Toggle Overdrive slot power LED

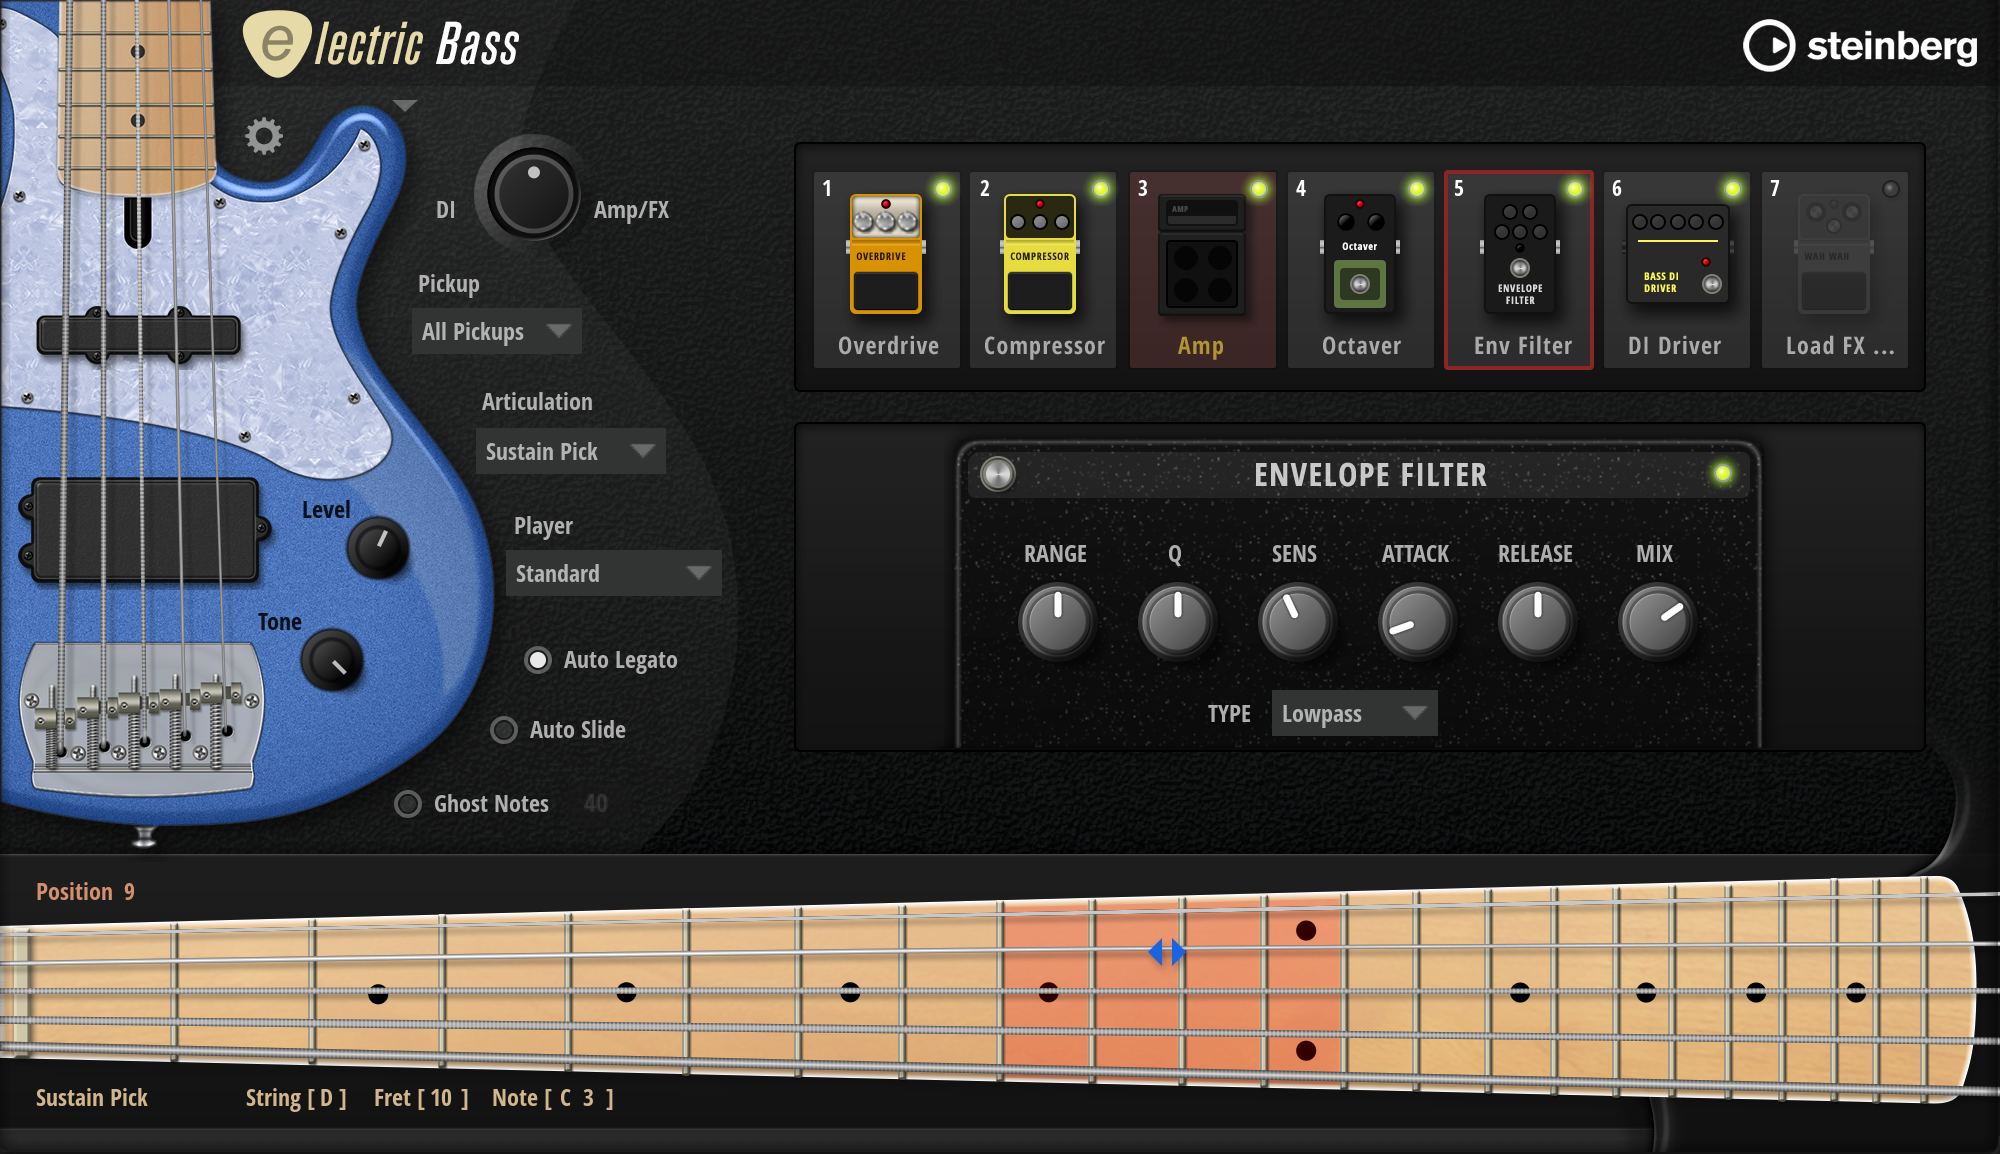pyautogui.click(x=942, y=189)
